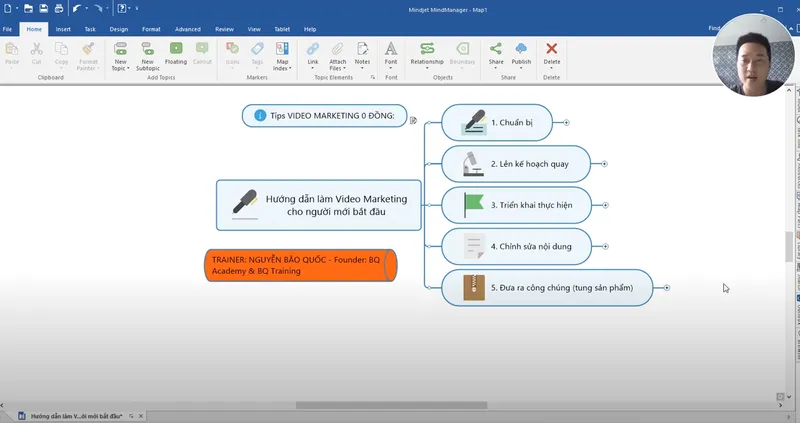Open the Help ribbon tab
The width and height of the screenshot is (800, 423).
point(310,29)
